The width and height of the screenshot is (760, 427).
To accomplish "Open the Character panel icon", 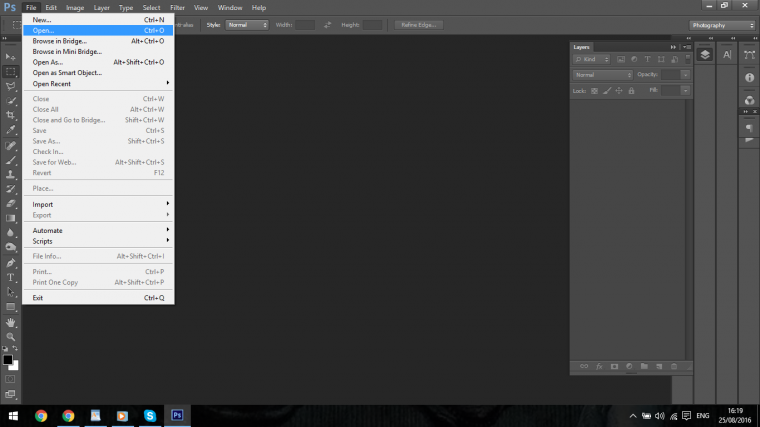I will pyautogui.click(x=727, y=55).
